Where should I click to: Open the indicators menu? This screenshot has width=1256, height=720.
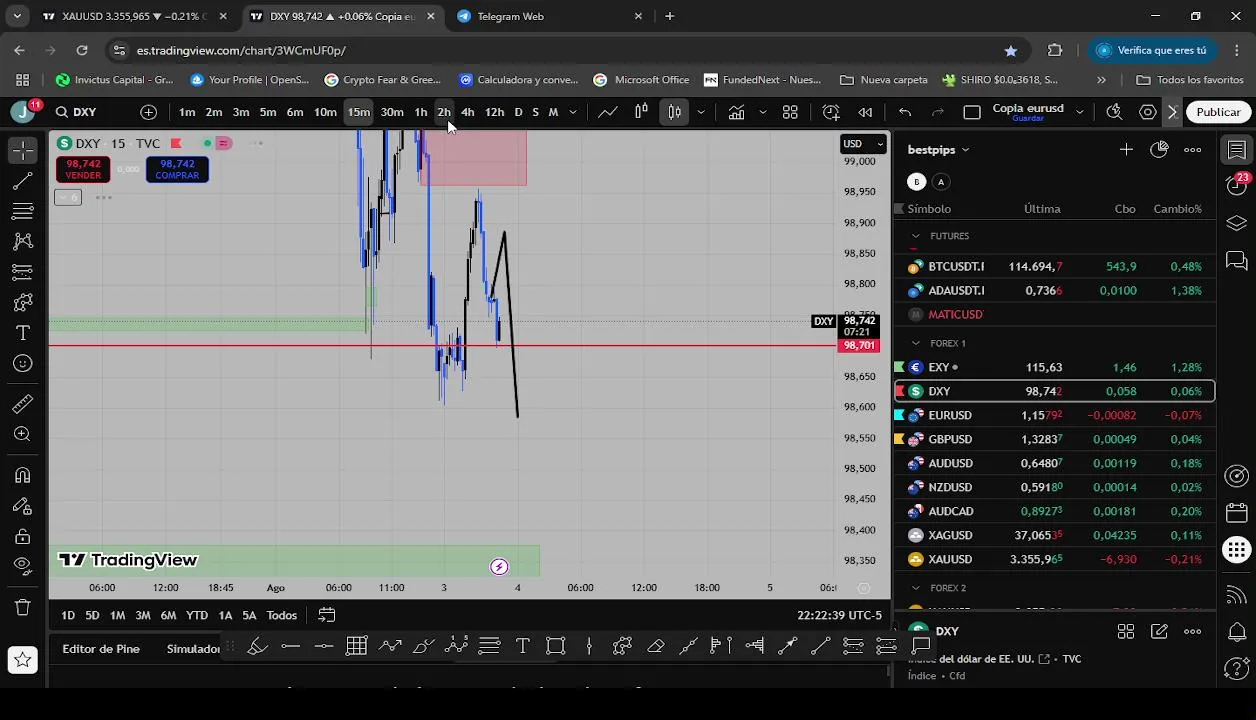click(736, 112)
